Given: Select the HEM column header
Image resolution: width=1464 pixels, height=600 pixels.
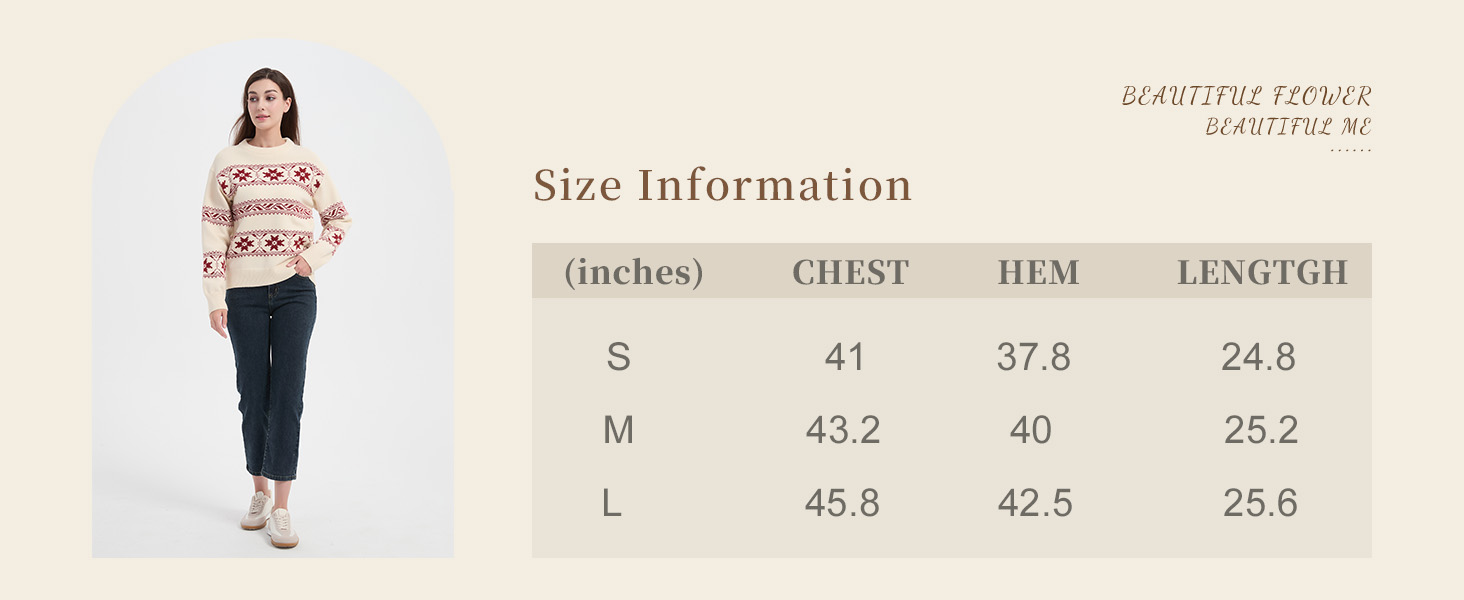Looking at the screenshot, I should 1038,272.
